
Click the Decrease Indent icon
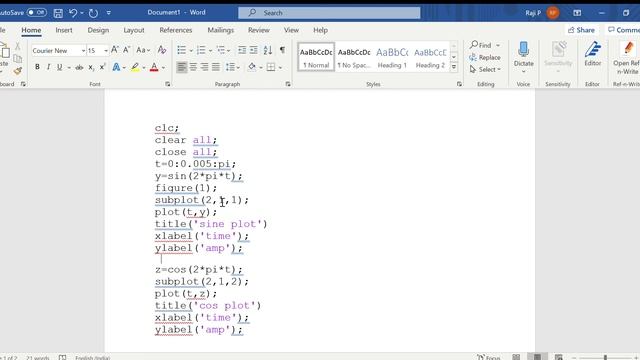pyautogui.click(x=242, y=50)
